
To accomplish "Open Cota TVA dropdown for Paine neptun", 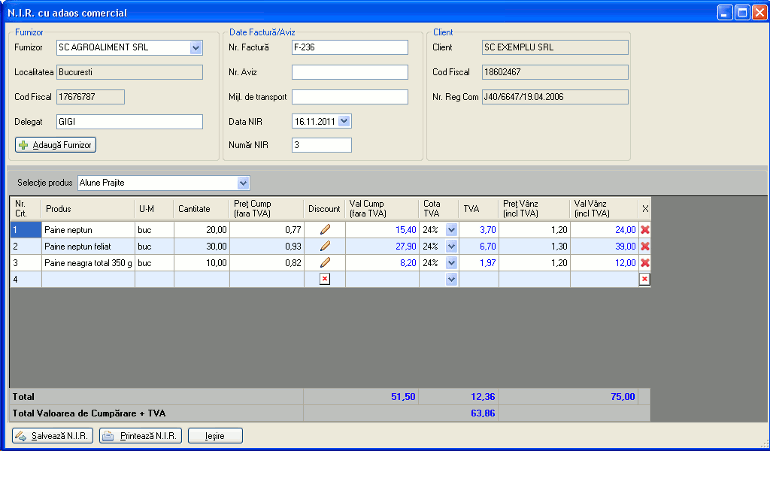I will click(x=451, y=229).
